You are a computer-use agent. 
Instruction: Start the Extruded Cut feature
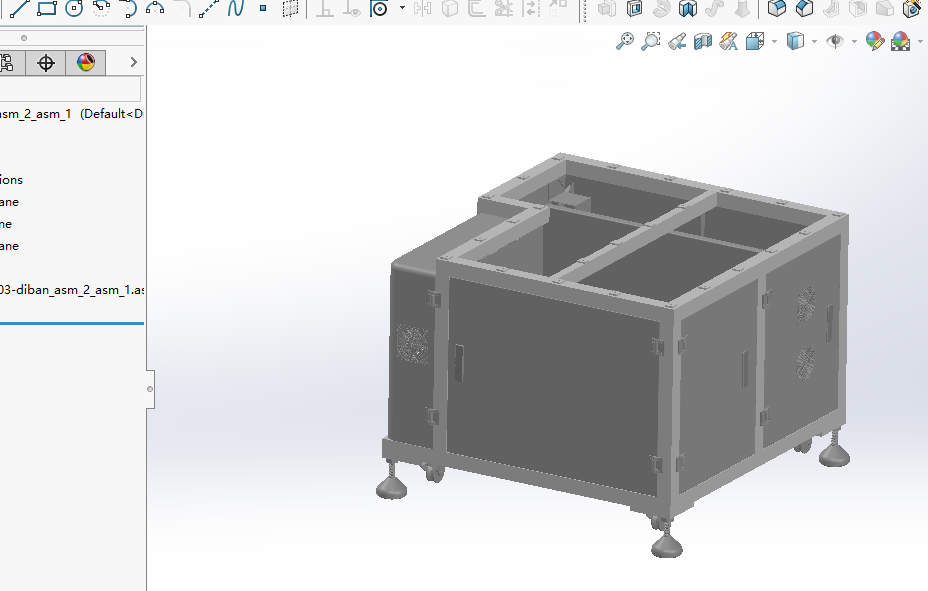click(634, 8)
